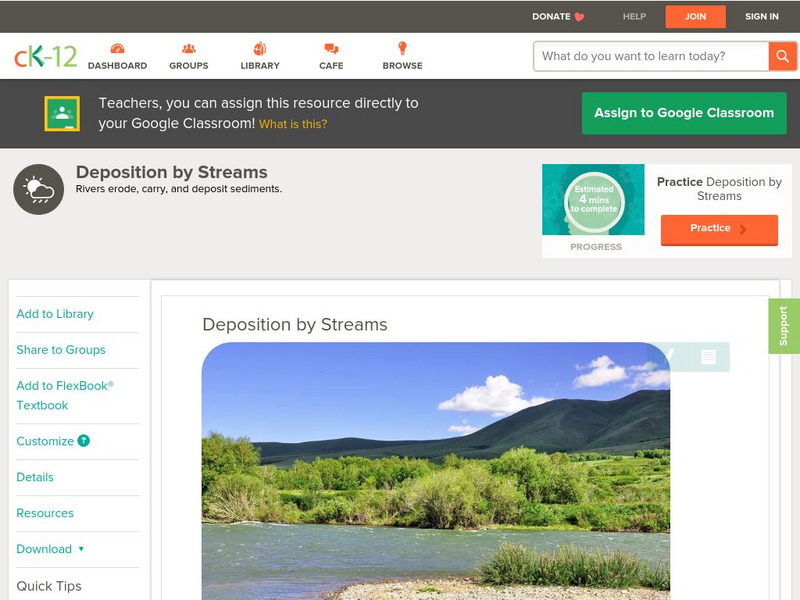Viewport: 800px width, 600px height.
Task: Click Share to Groups link
Action: tap(61, 350)
